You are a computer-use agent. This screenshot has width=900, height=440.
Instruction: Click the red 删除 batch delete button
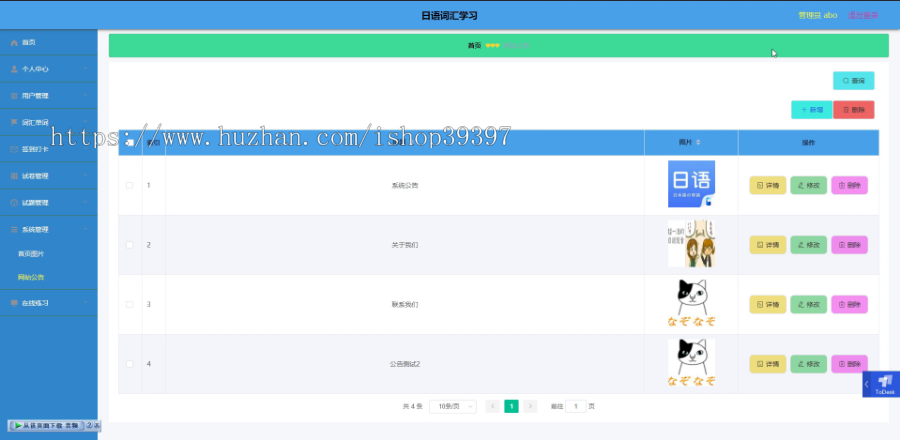tap(854, 110)
